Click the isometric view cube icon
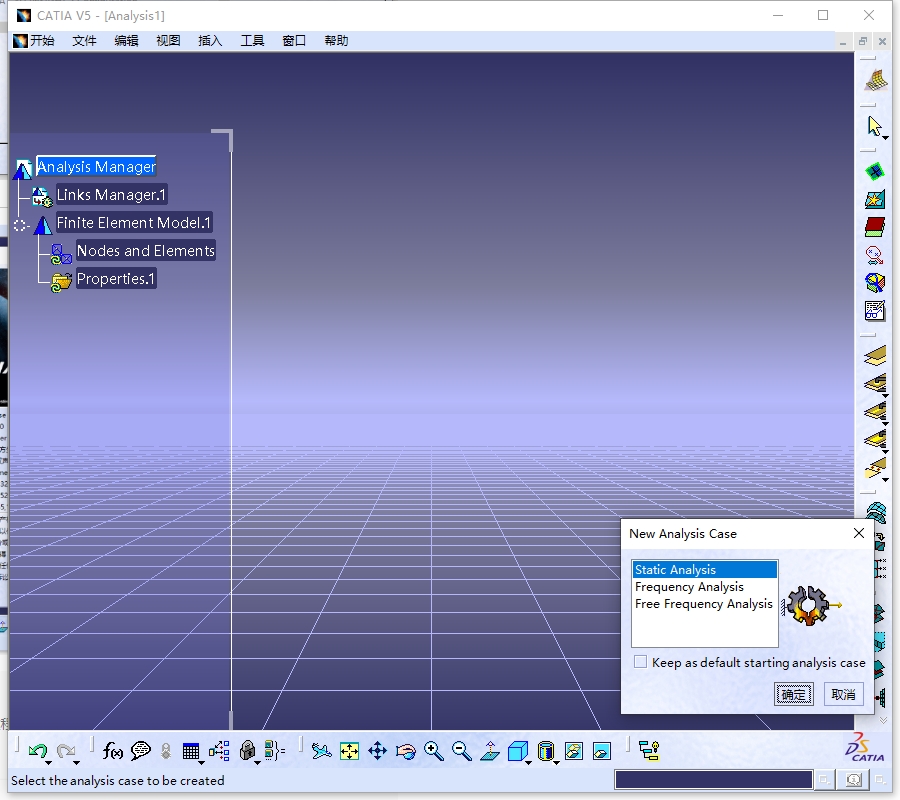The image size is (900, 800). pos(517,751)
